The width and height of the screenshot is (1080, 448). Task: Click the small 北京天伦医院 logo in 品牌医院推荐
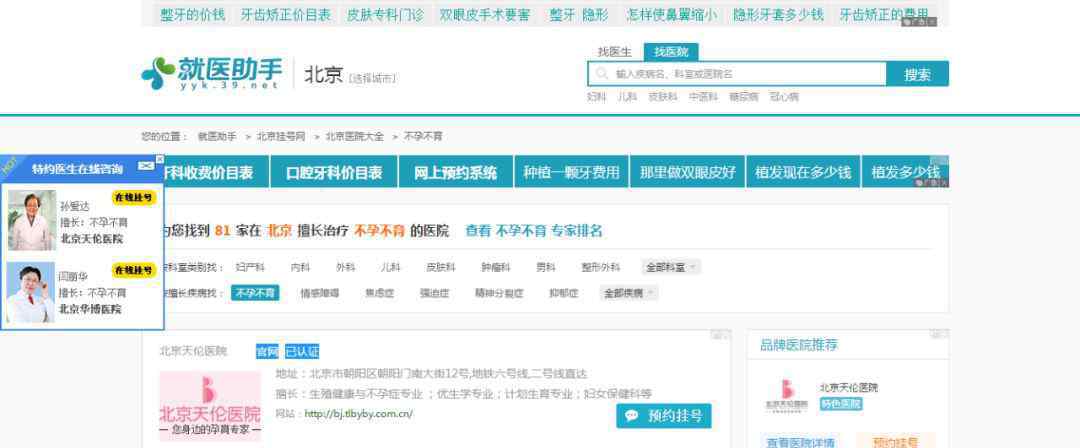(786, 396)
